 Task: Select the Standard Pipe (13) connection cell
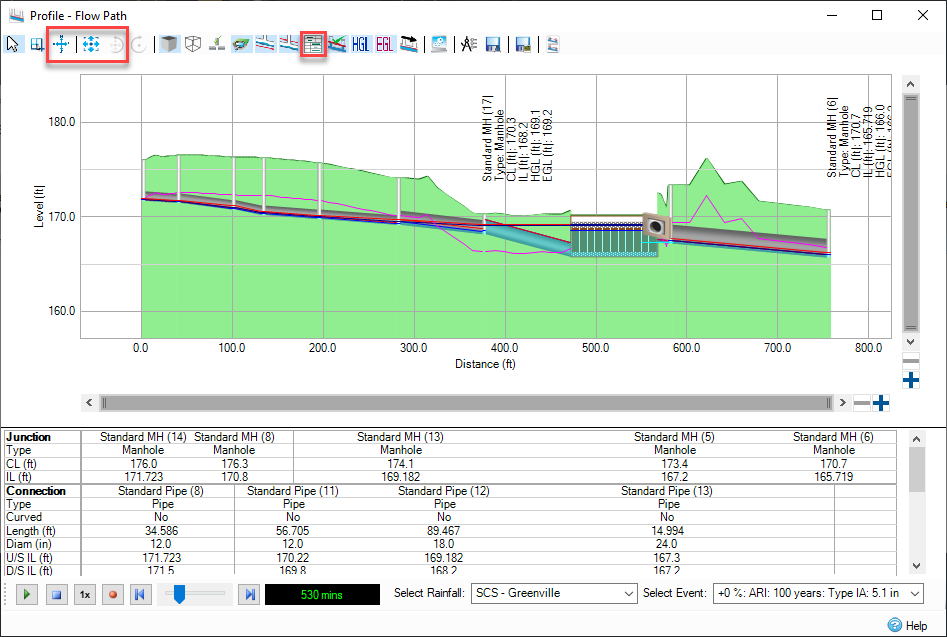pyautogui.click(x=667, y=491)
